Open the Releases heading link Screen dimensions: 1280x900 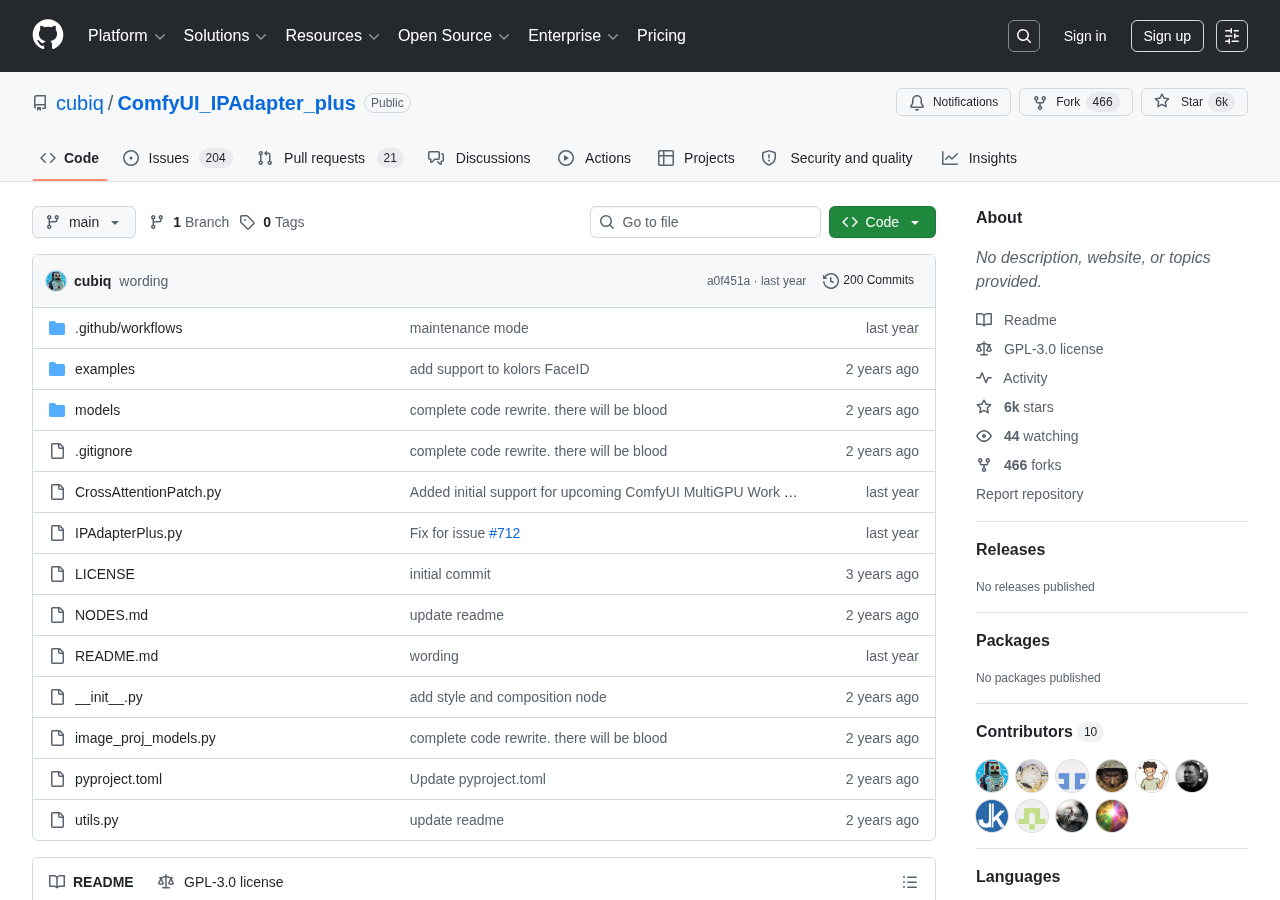point(1010,550)
